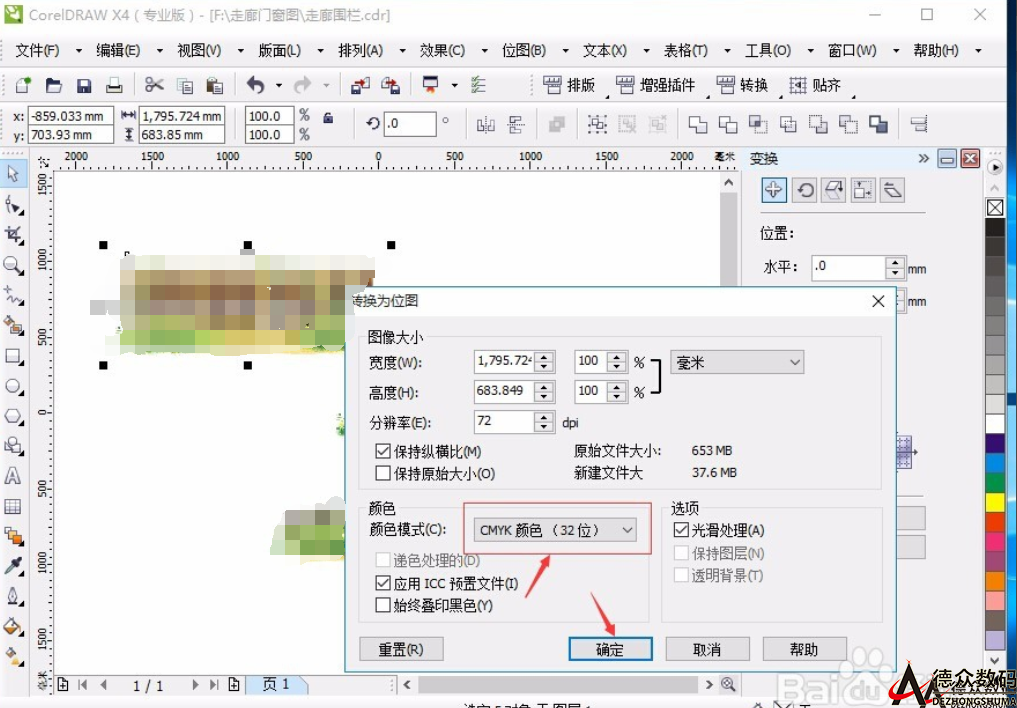Image resolution: width=1017 pixels, height=708 pixels.
Task: Select the Freehand curve tool
Action: [x=13, y=295]
